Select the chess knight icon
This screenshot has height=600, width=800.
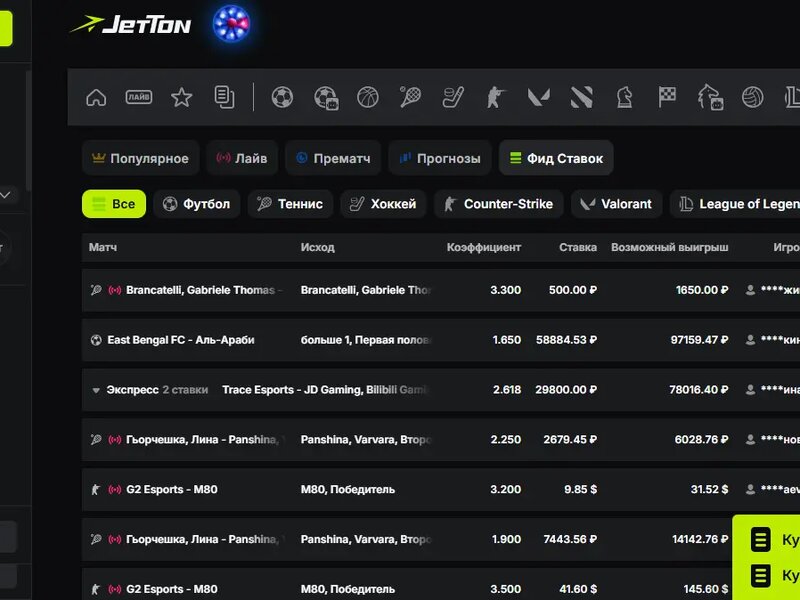[x=624, y=97]
